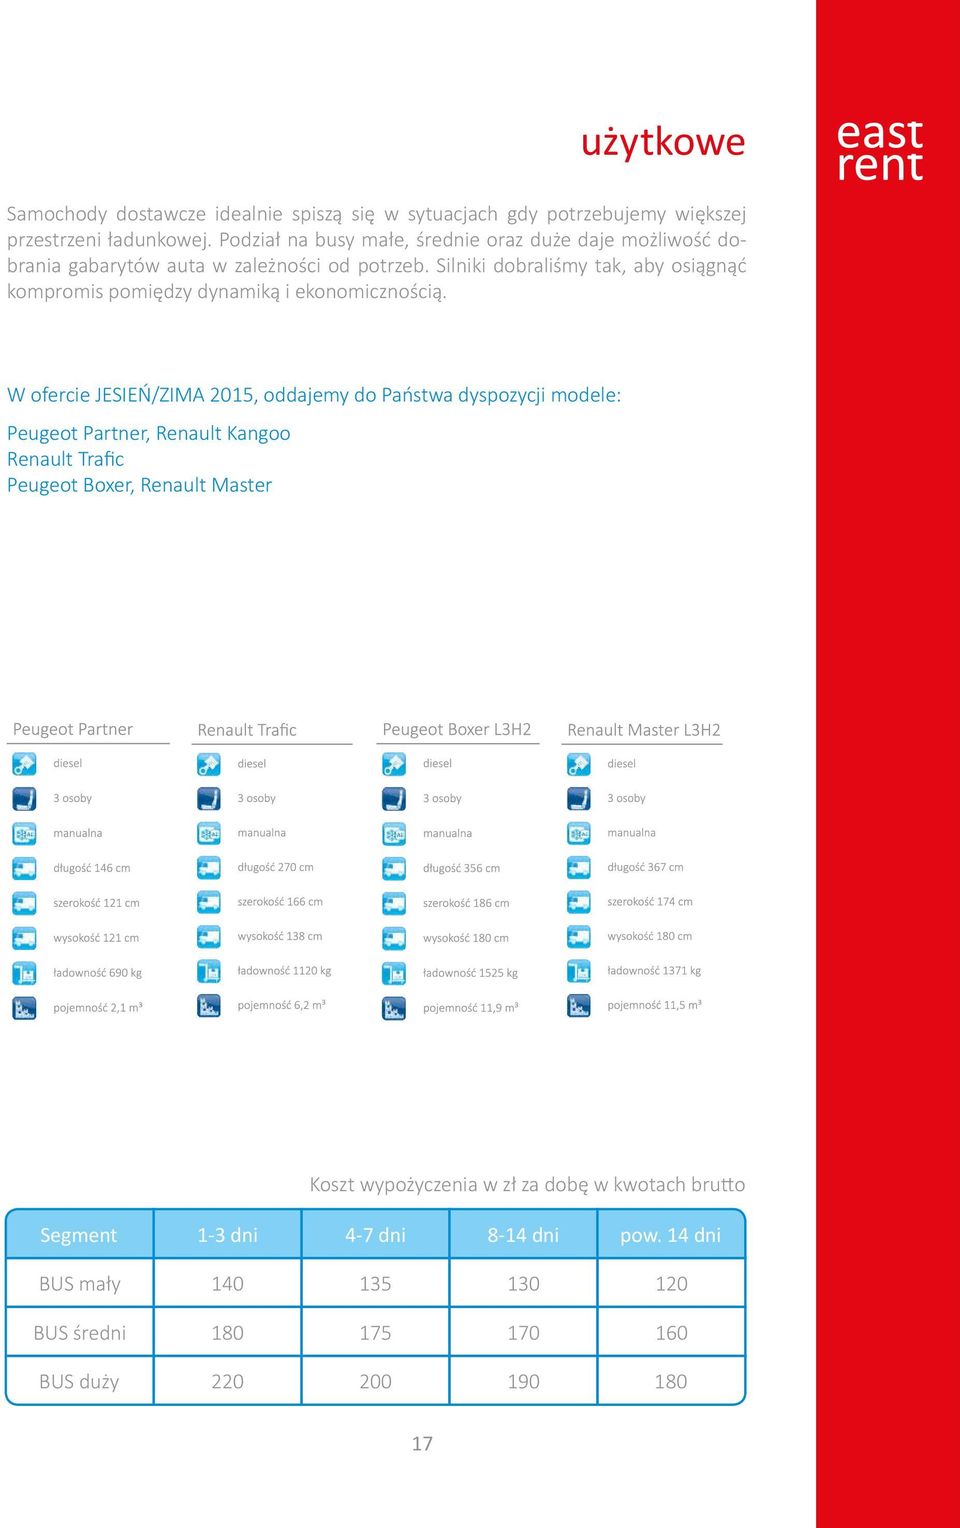Image resolution: width=960 pixels, height=1528 pixels.
Task: Click price 200 in BUS duży row
Action: (x=376, y=1382)
